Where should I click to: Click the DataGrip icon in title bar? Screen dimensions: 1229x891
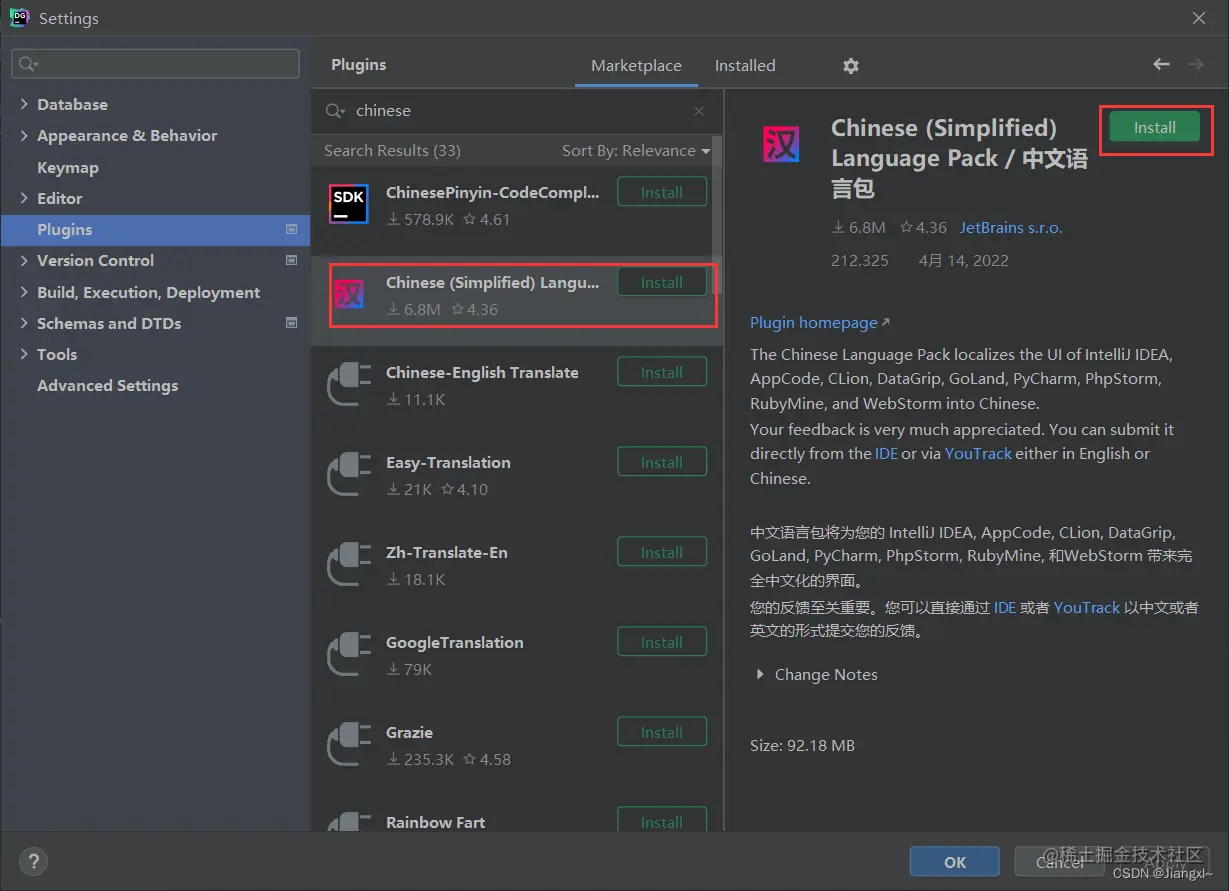pos(19,18)
